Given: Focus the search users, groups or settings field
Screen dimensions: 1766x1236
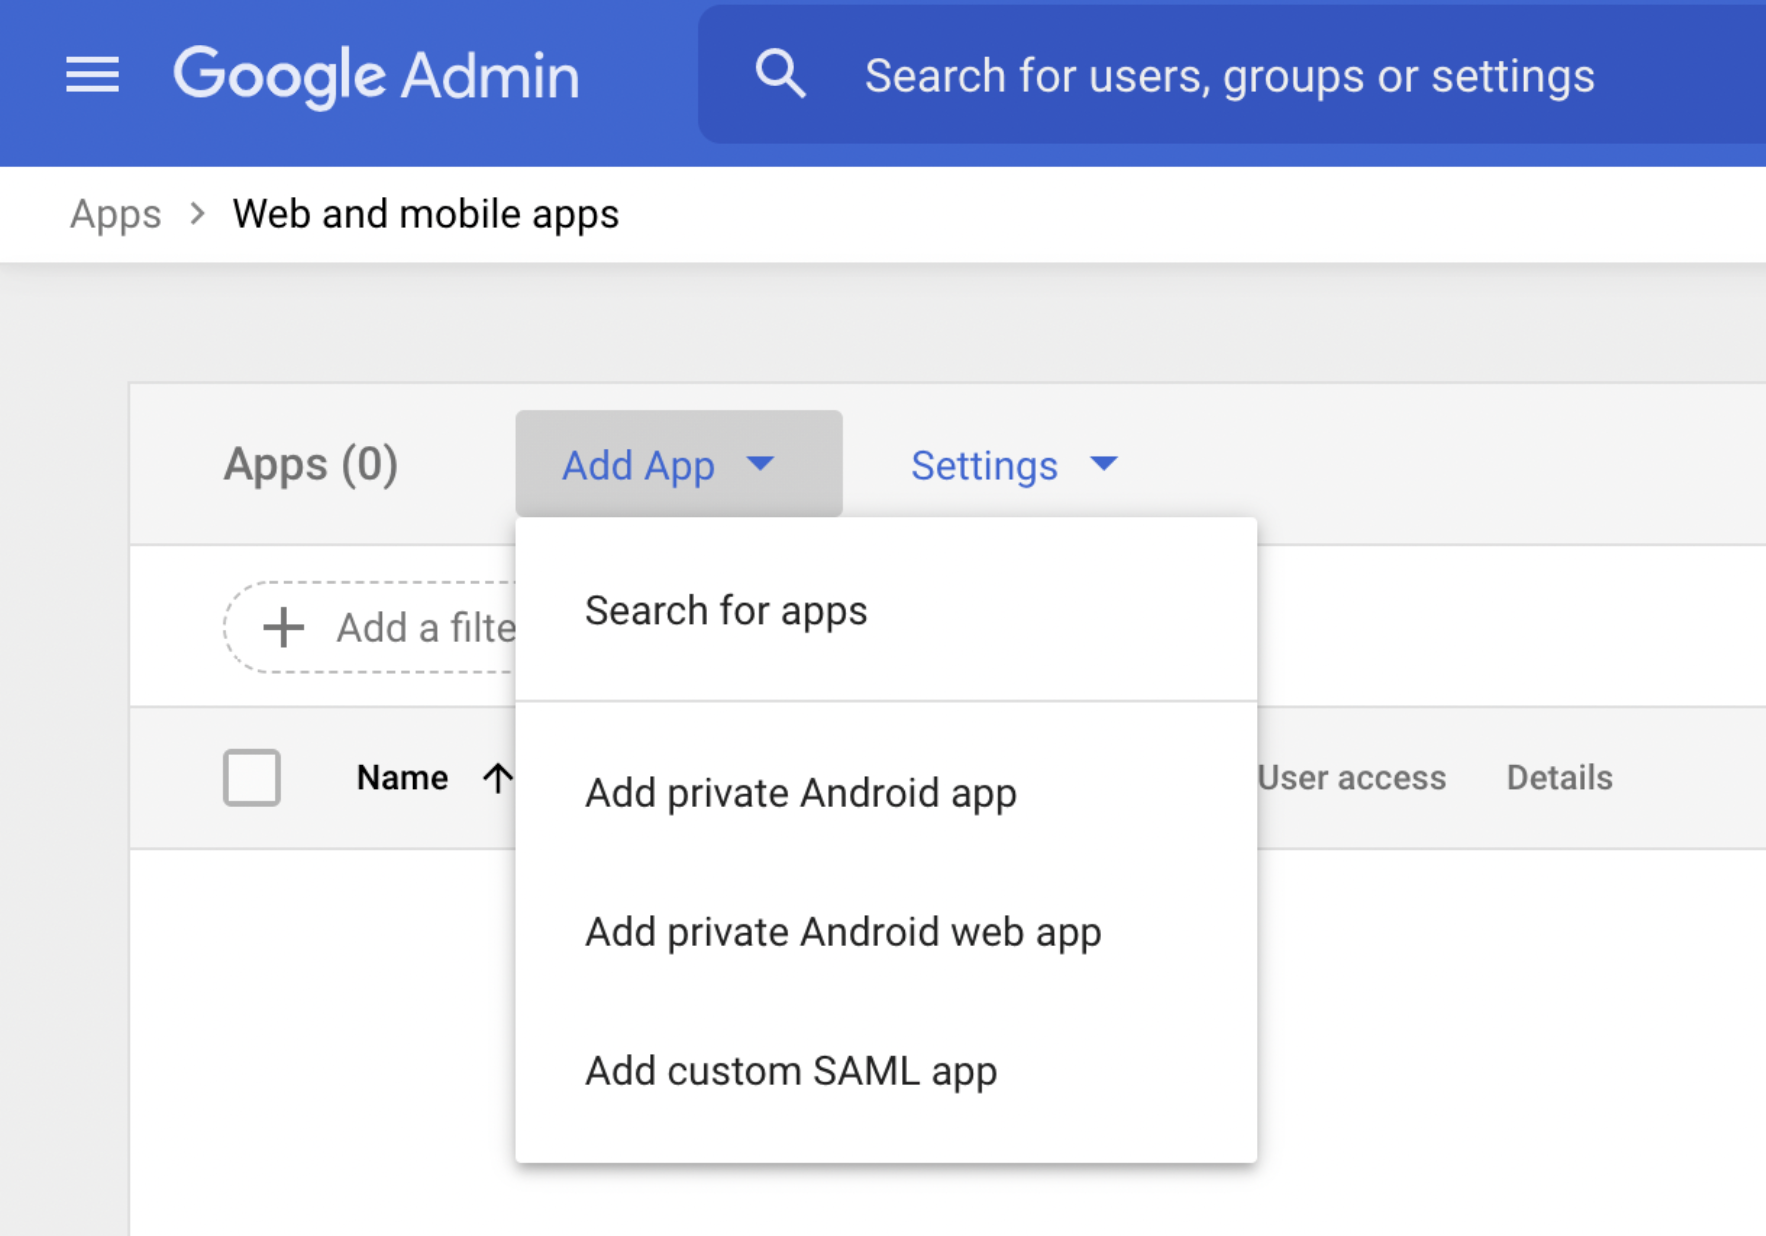Looking at the screenshot, I should click(1232, 75).
